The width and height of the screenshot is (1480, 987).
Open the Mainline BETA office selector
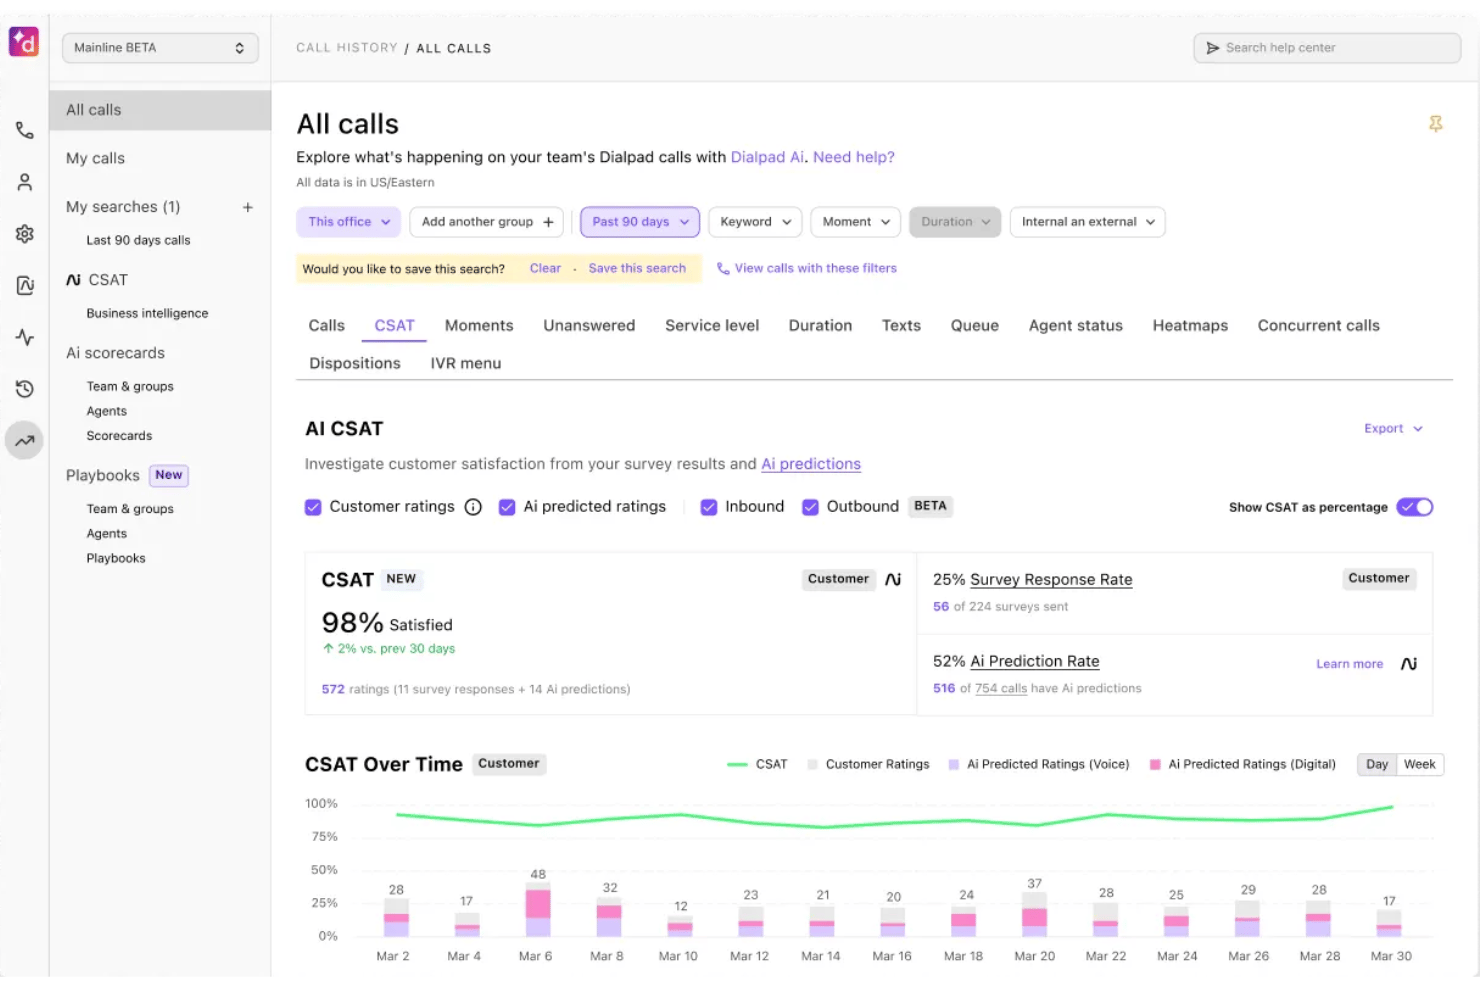(160, 48)
